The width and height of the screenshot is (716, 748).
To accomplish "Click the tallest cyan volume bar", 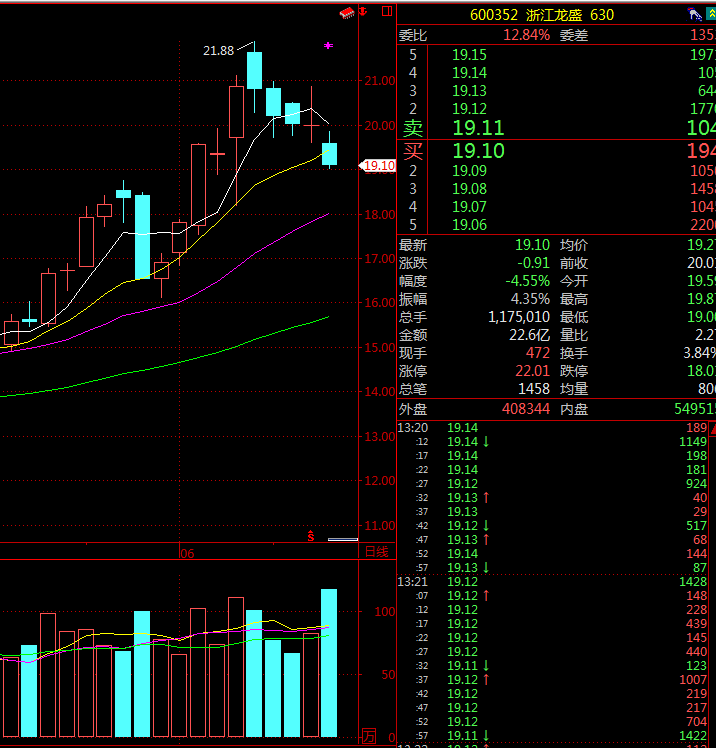I will pos(328,663).
